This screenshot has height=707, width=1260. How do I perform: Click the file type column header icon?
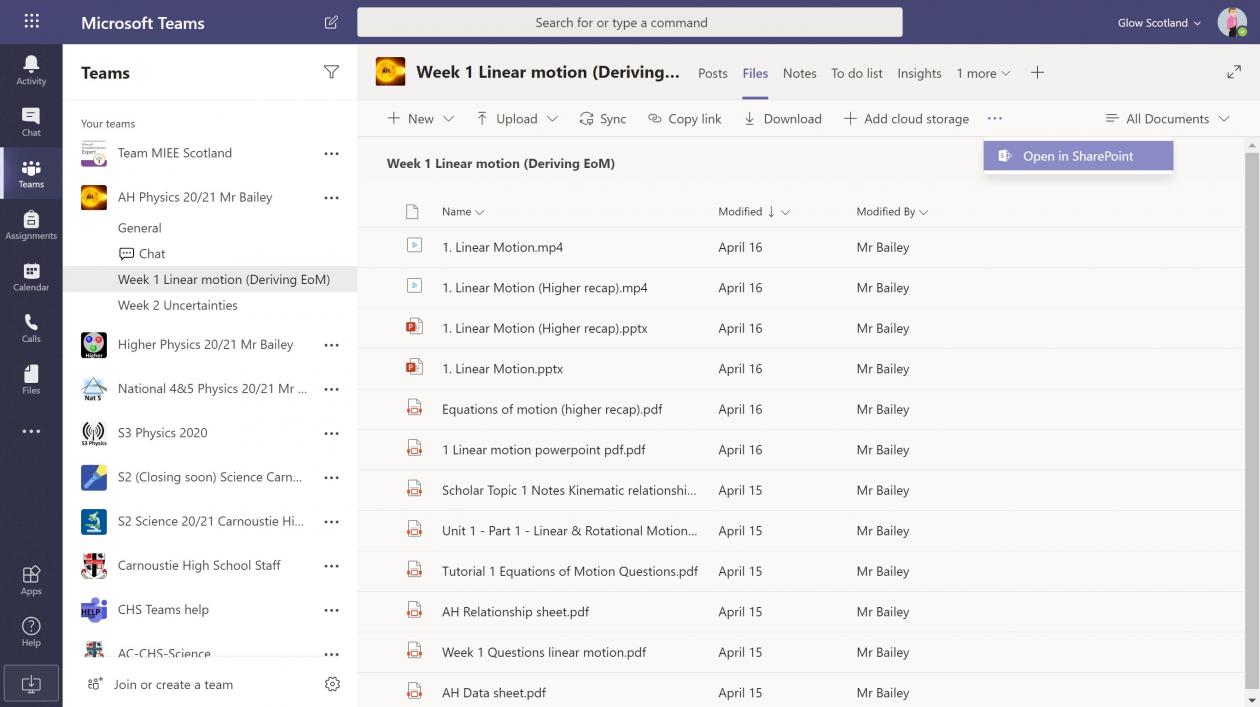(x=411, y=212)
